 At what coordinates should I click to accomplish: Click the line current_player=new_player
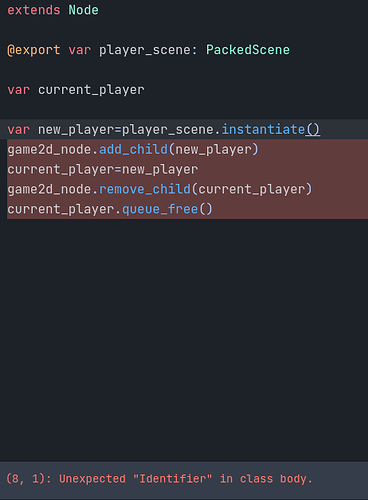103,169
